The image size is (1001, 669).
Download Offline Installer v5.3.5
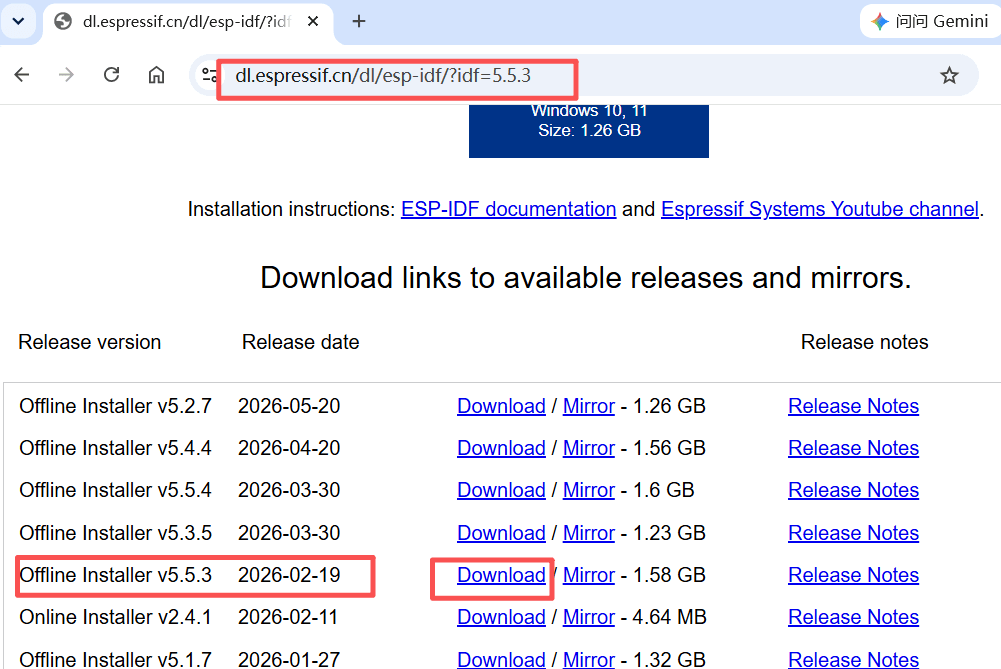coord(501,533)
